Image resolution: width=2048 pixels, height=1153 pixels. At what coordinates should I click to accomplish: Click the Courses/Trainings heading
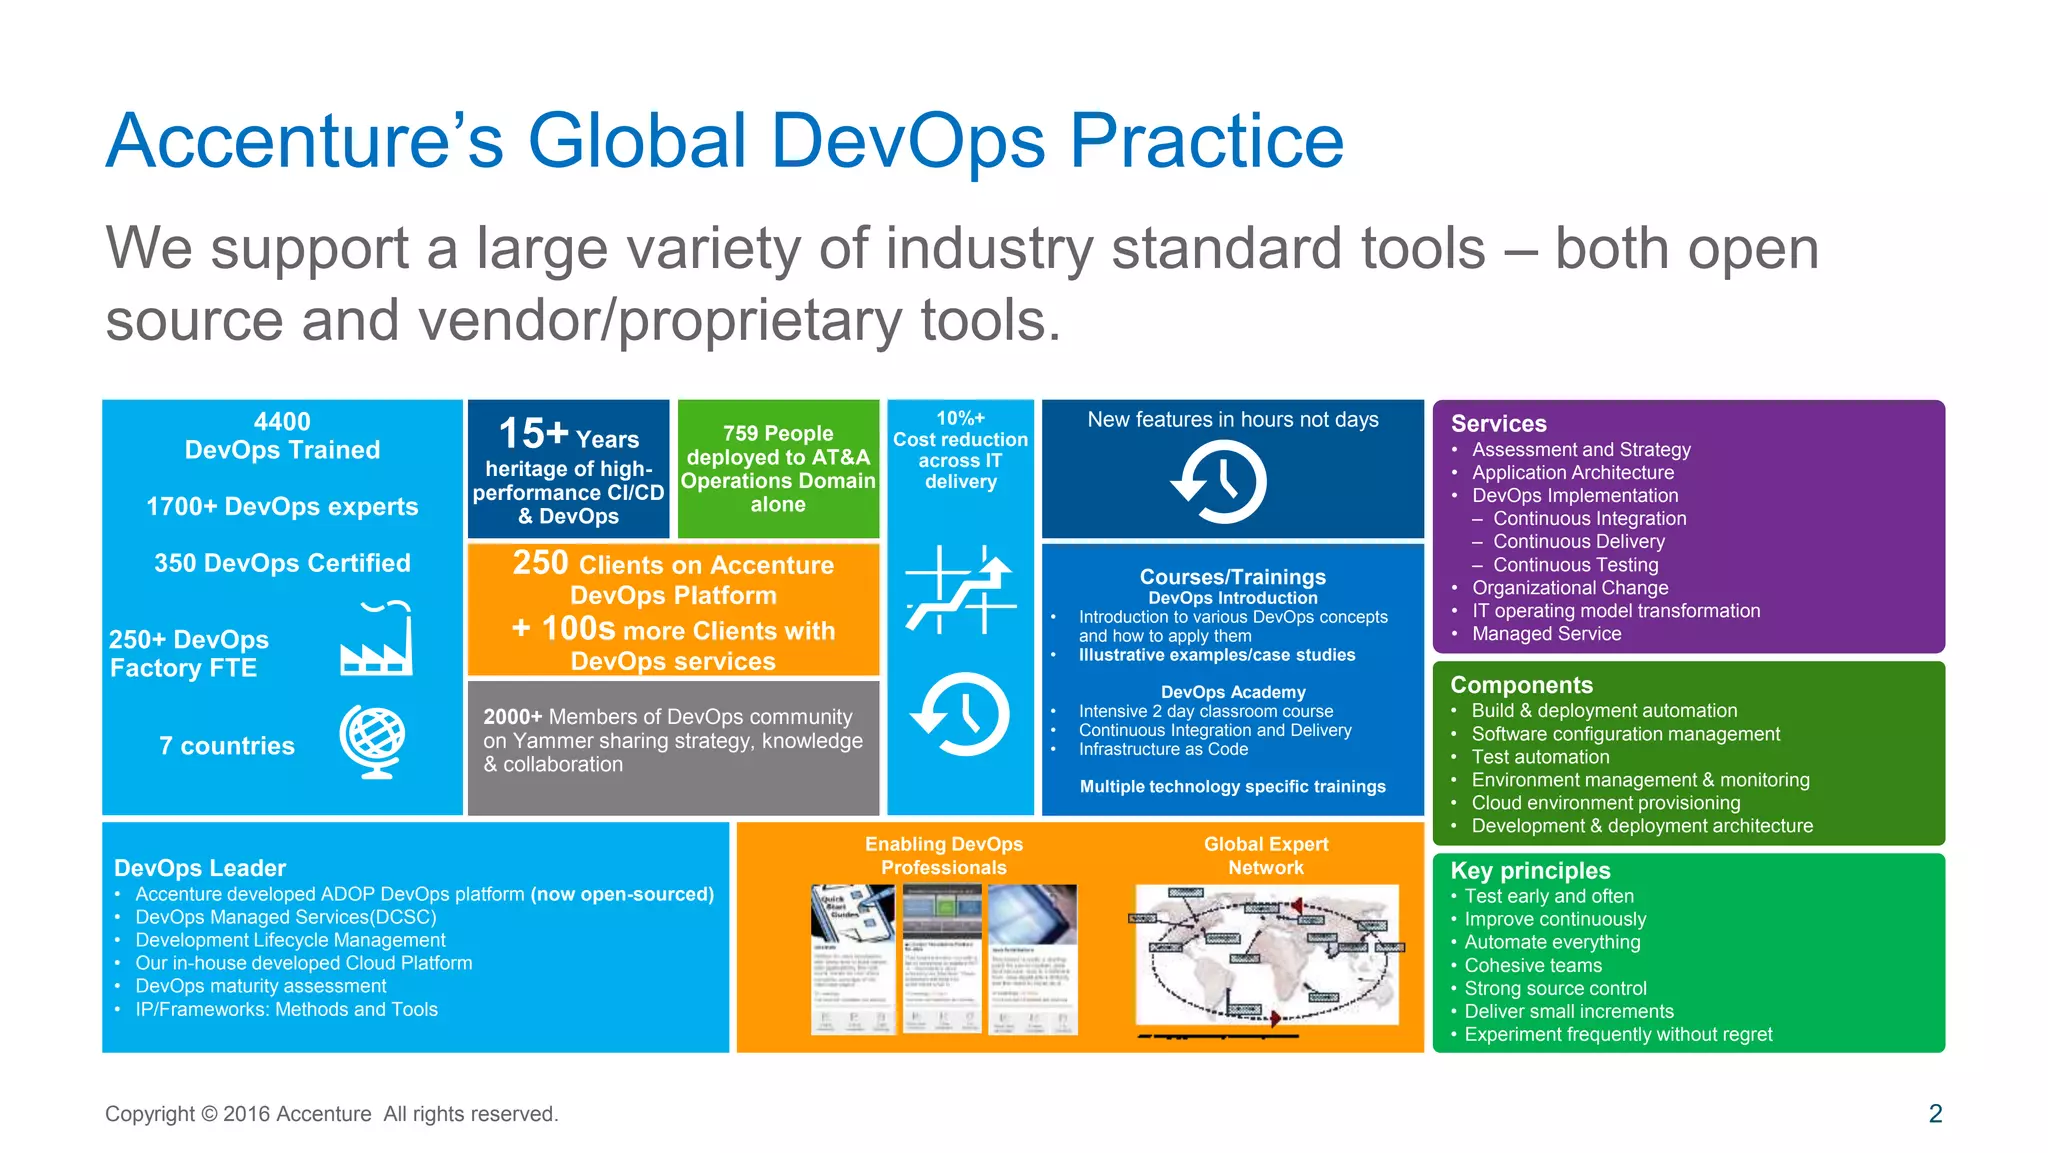[x=1232, y=577]
